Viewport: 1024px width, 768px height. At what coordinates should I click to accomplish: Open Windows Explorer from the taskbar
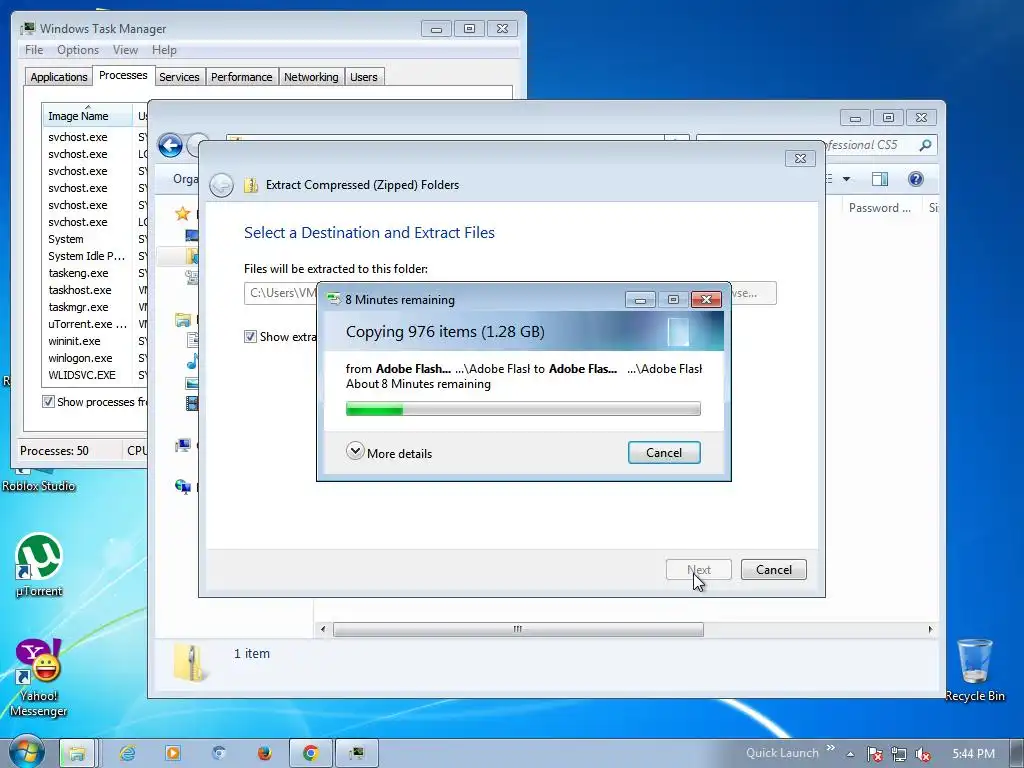click(x=77, y=753)
